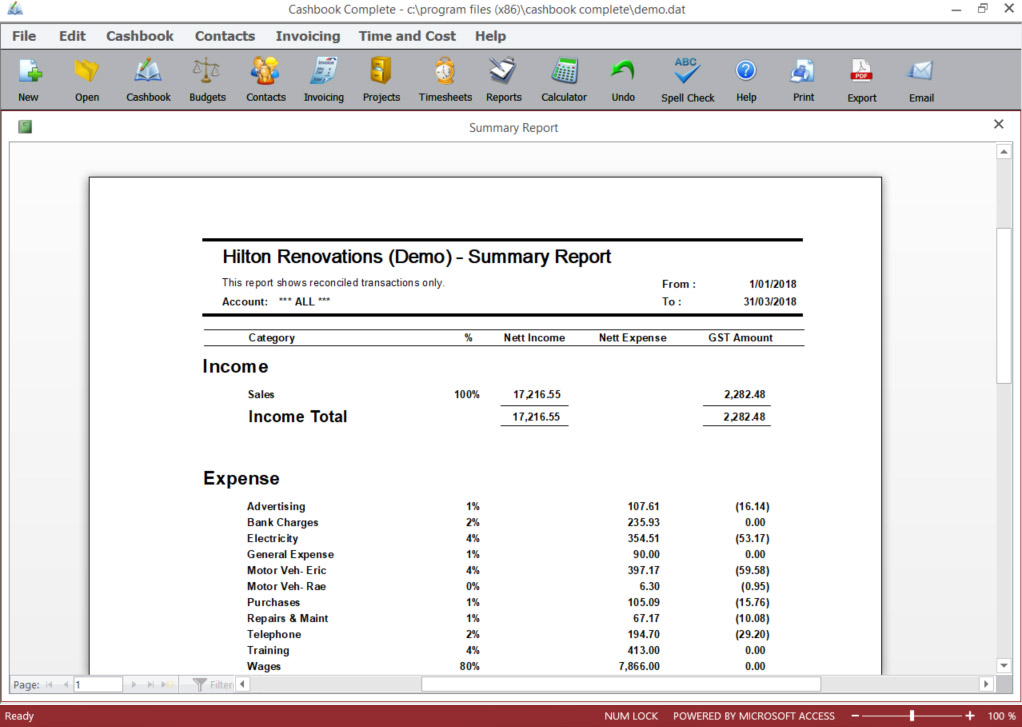The width and height of the screenshot is (1022, 727).
Task: Open the Invoicing menu
Action: 308,36
